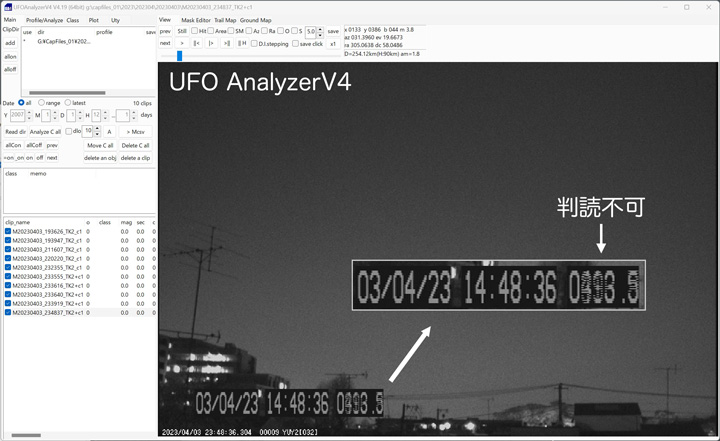Click the allCoff button
Image resolution: width=720 pixels, height=441 pixels.
(x=34, y=145)
